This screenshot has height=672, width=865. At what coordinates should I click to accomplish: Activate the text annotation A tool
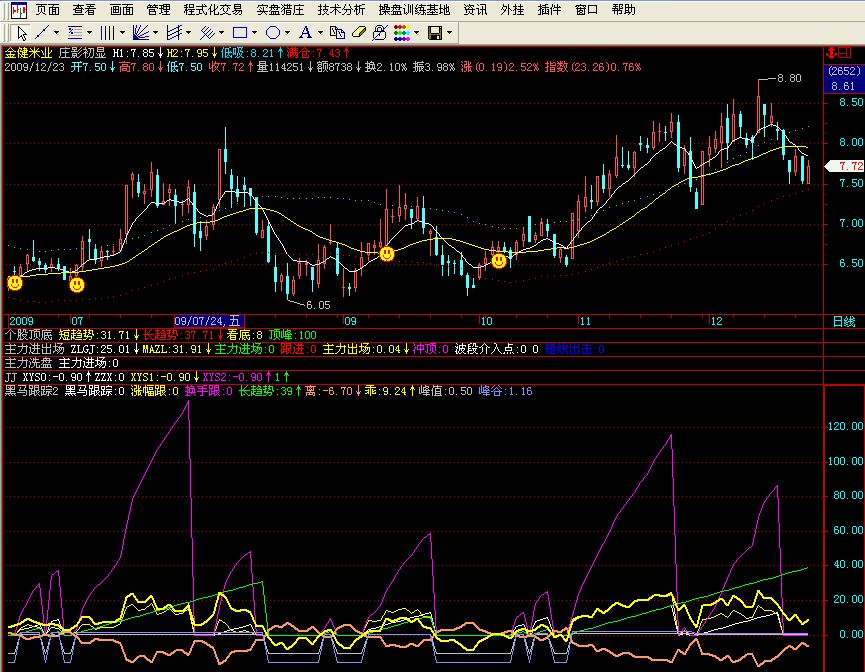pos(304,32)
